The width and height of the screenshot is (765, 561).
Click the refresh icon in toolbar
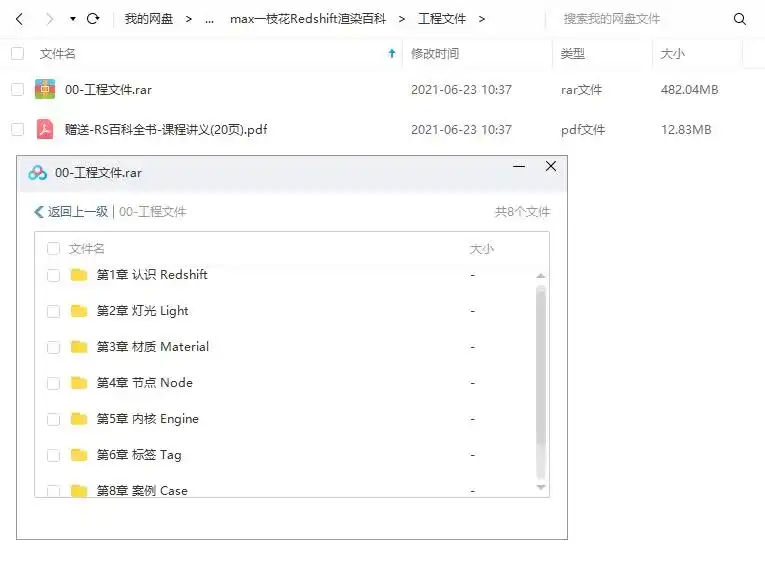(93, 19)
